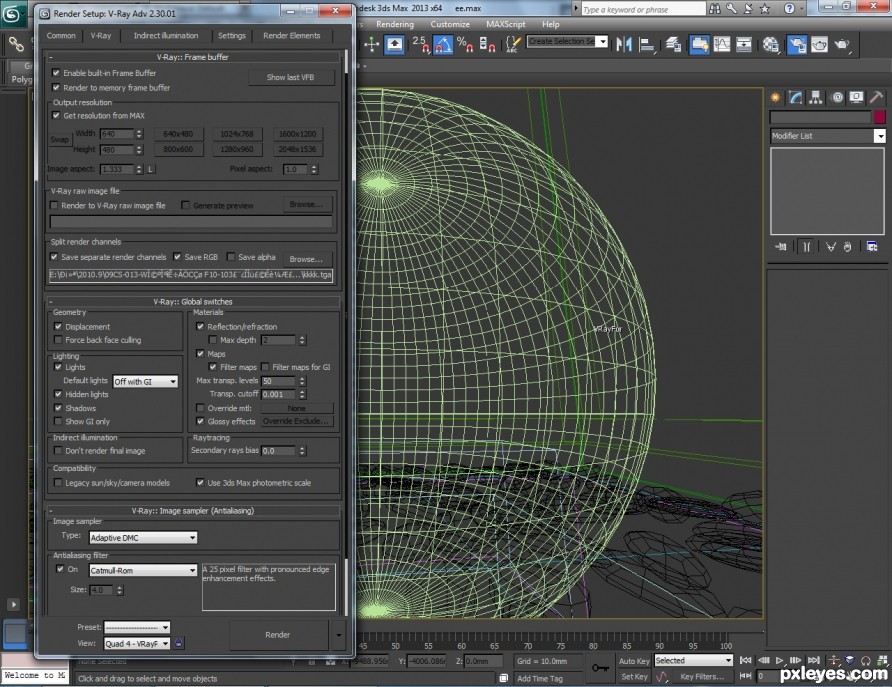892x687 pixels.
Task: Open Render Setup from the toolbar
Action: point(796,44)
